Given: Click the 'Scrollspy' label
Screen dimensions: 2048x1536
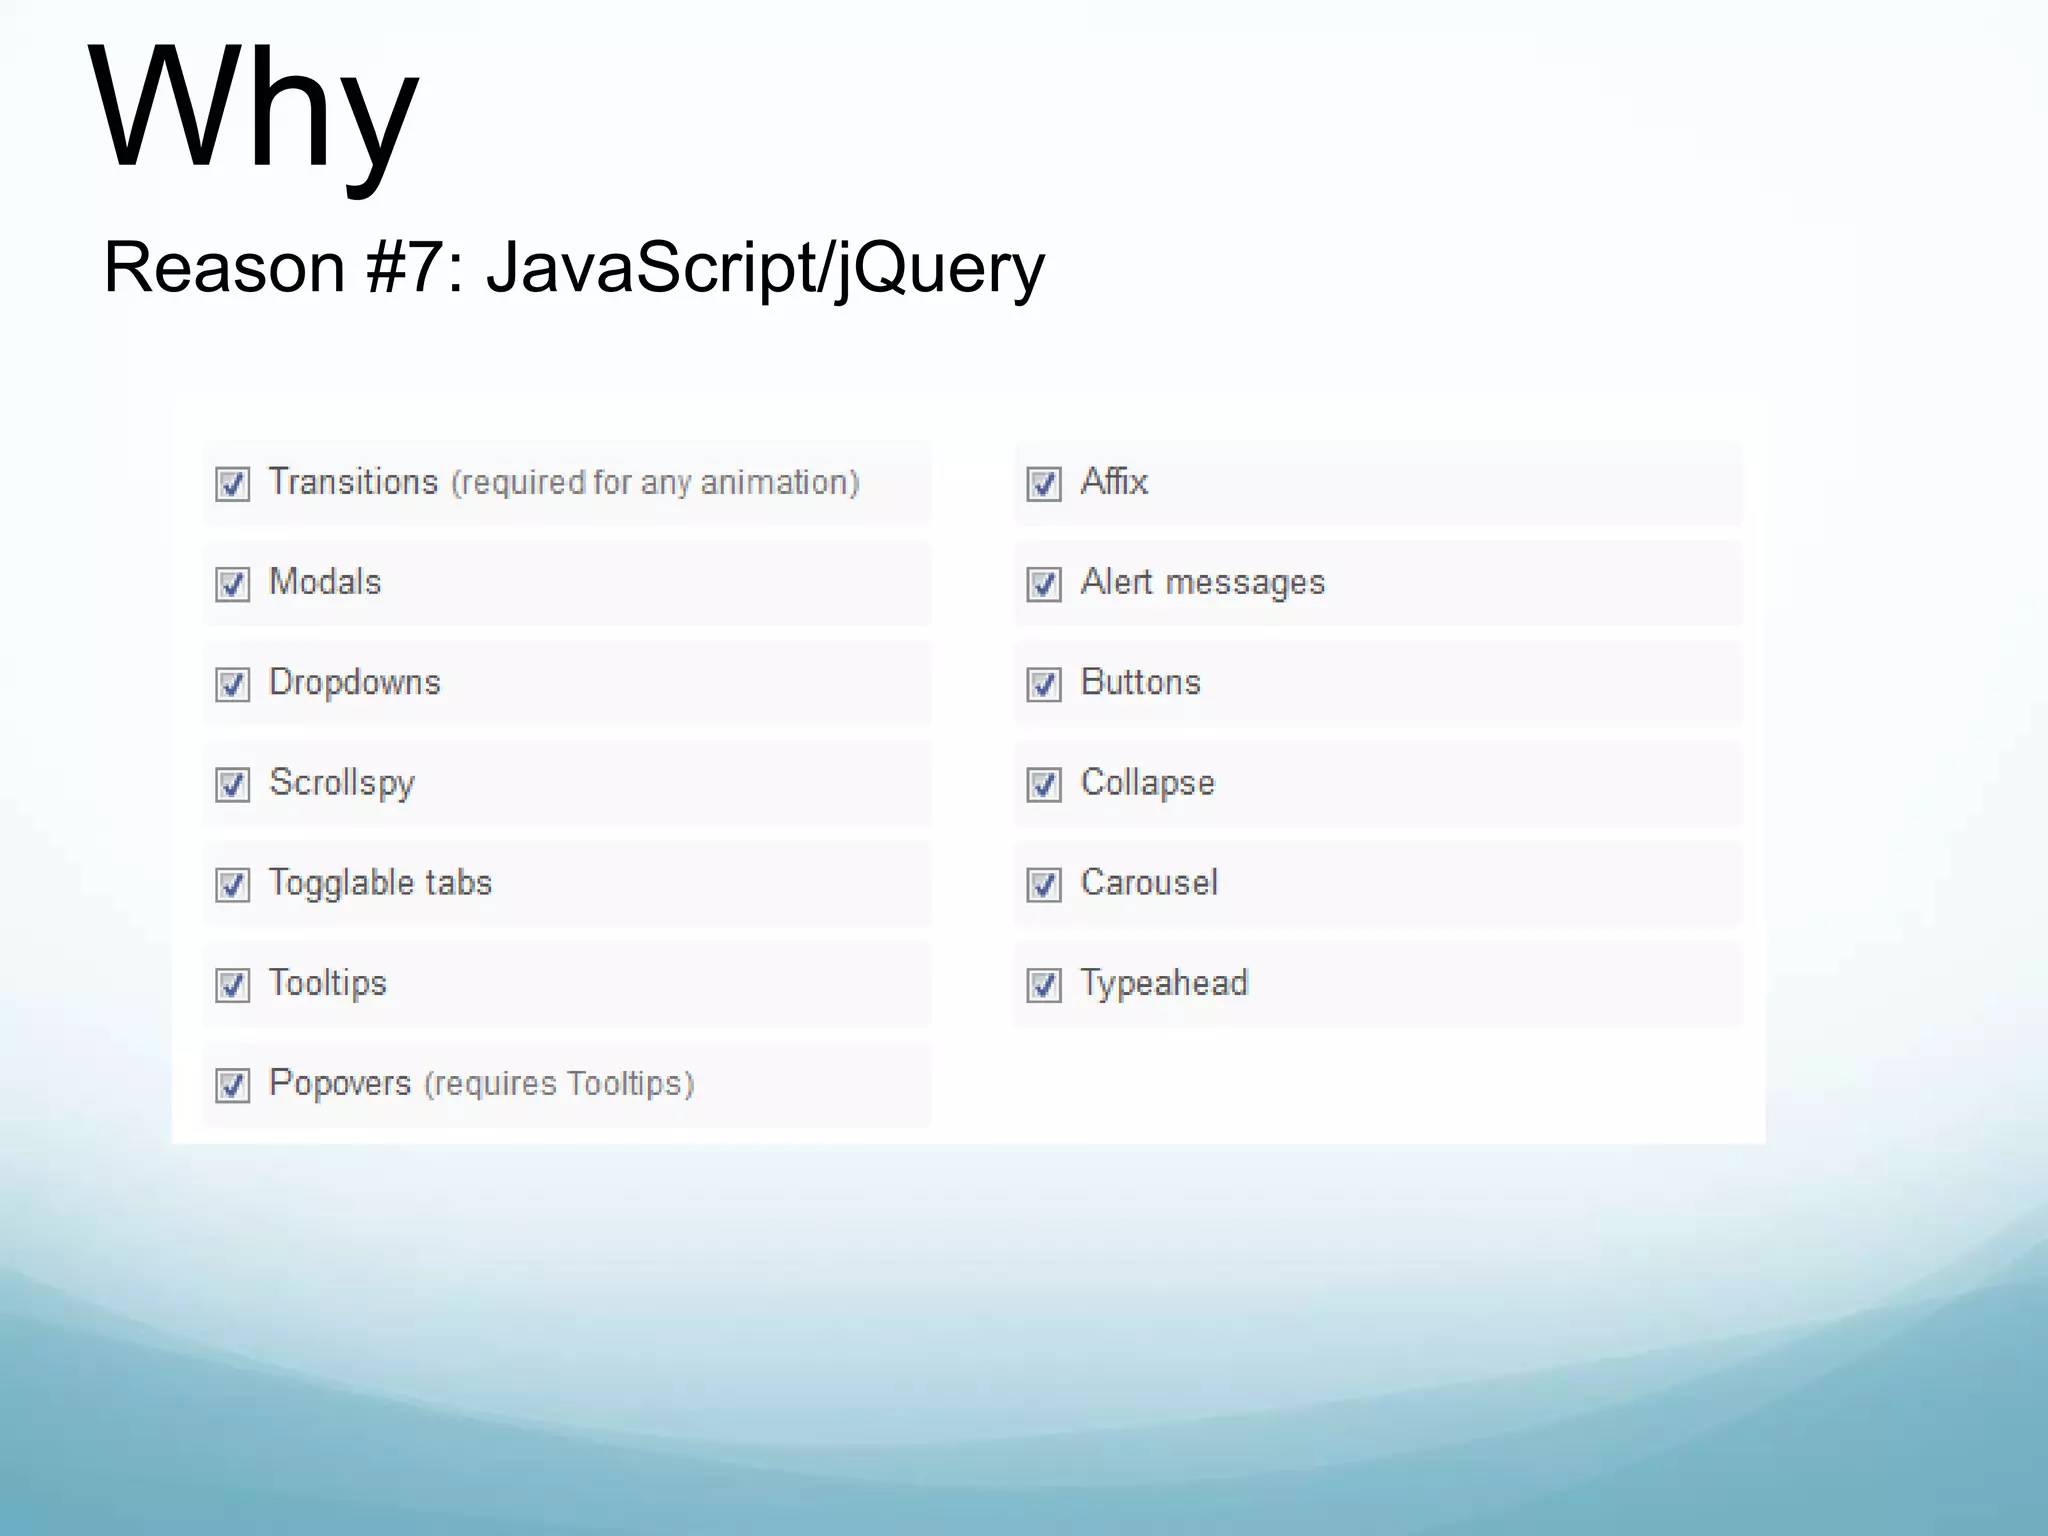Looking at the screenshot, I should point(342,783).
